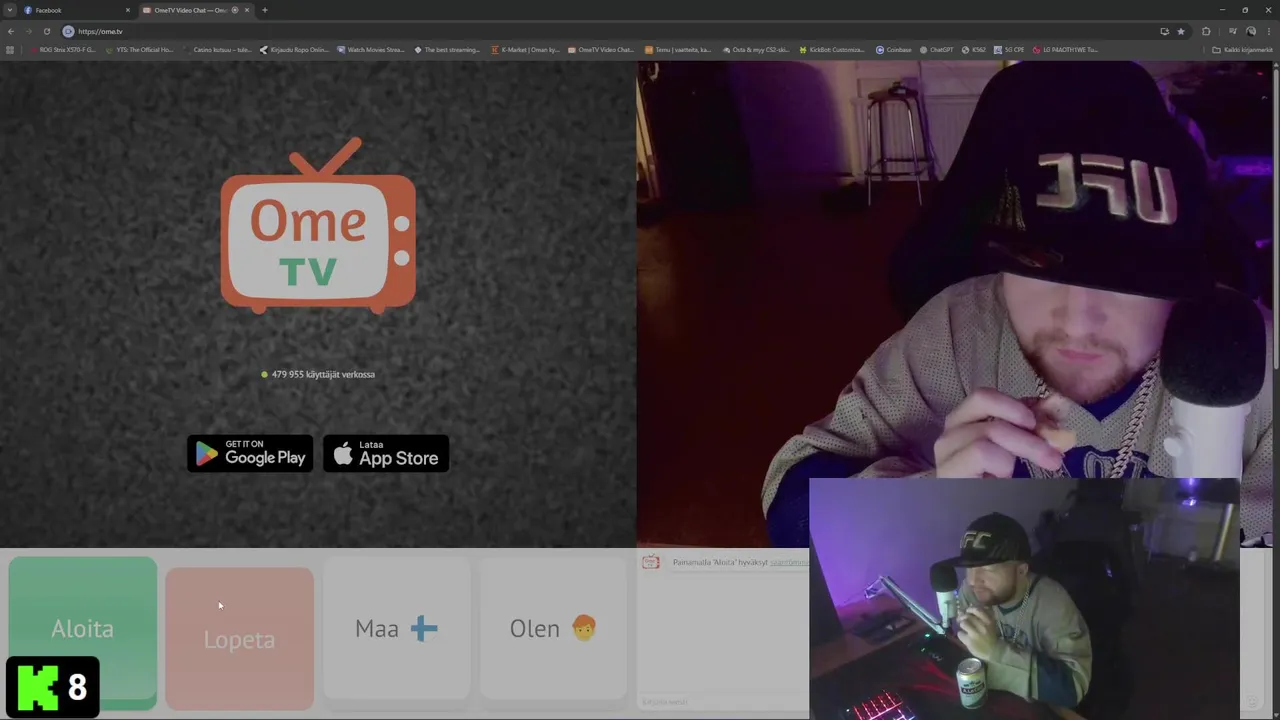Switch to the Facebook tab
The width and height of the screenshot is (1280, 720).
(77, 10)
